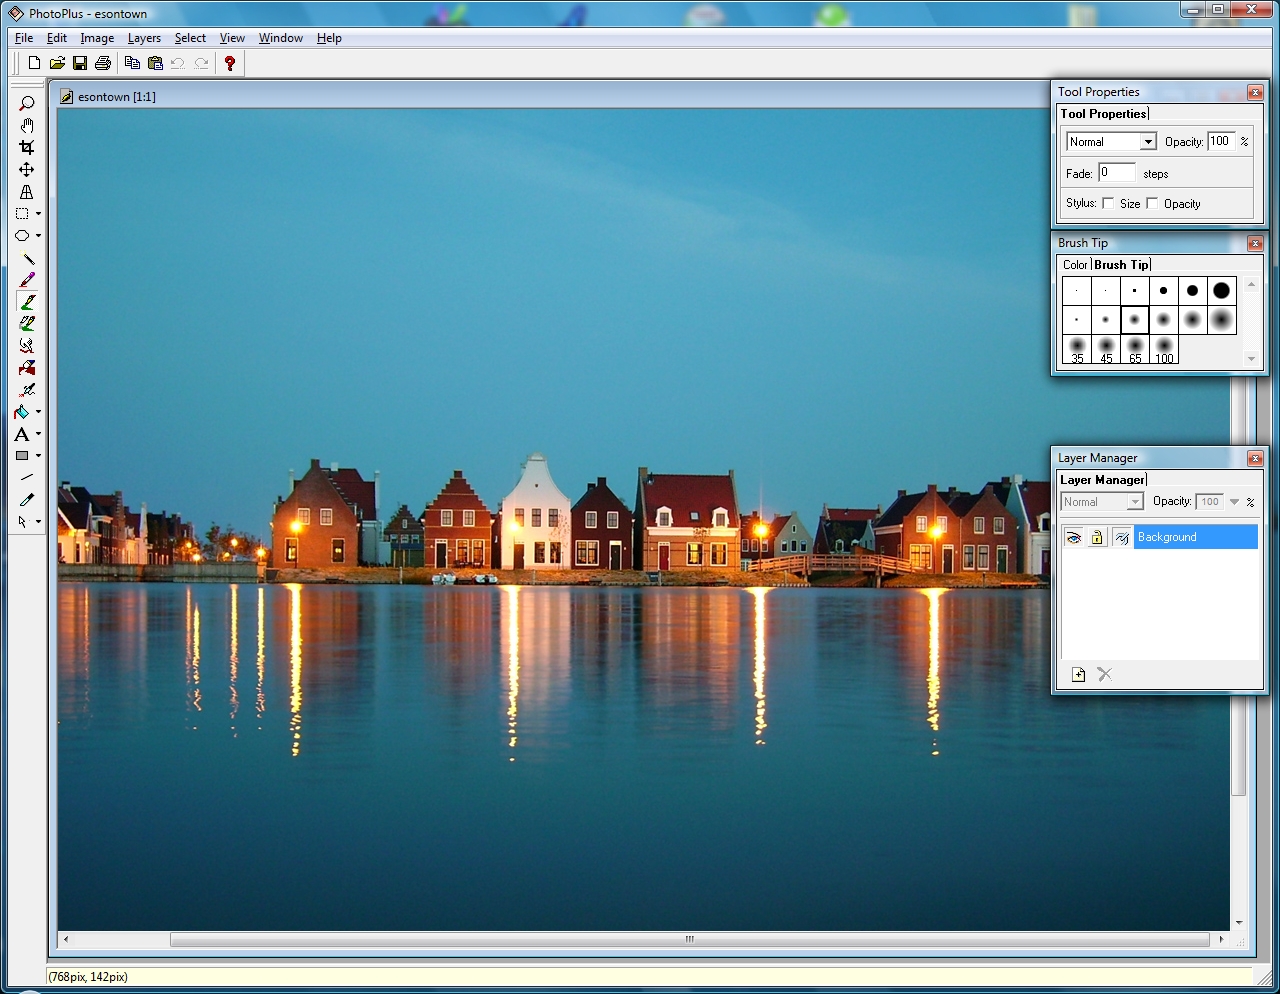Image resolution: width=1280 pixels, height=994 pixels.
Task: Expand the rectangle selection tool options arrow
Action: (x=38, y=214)
